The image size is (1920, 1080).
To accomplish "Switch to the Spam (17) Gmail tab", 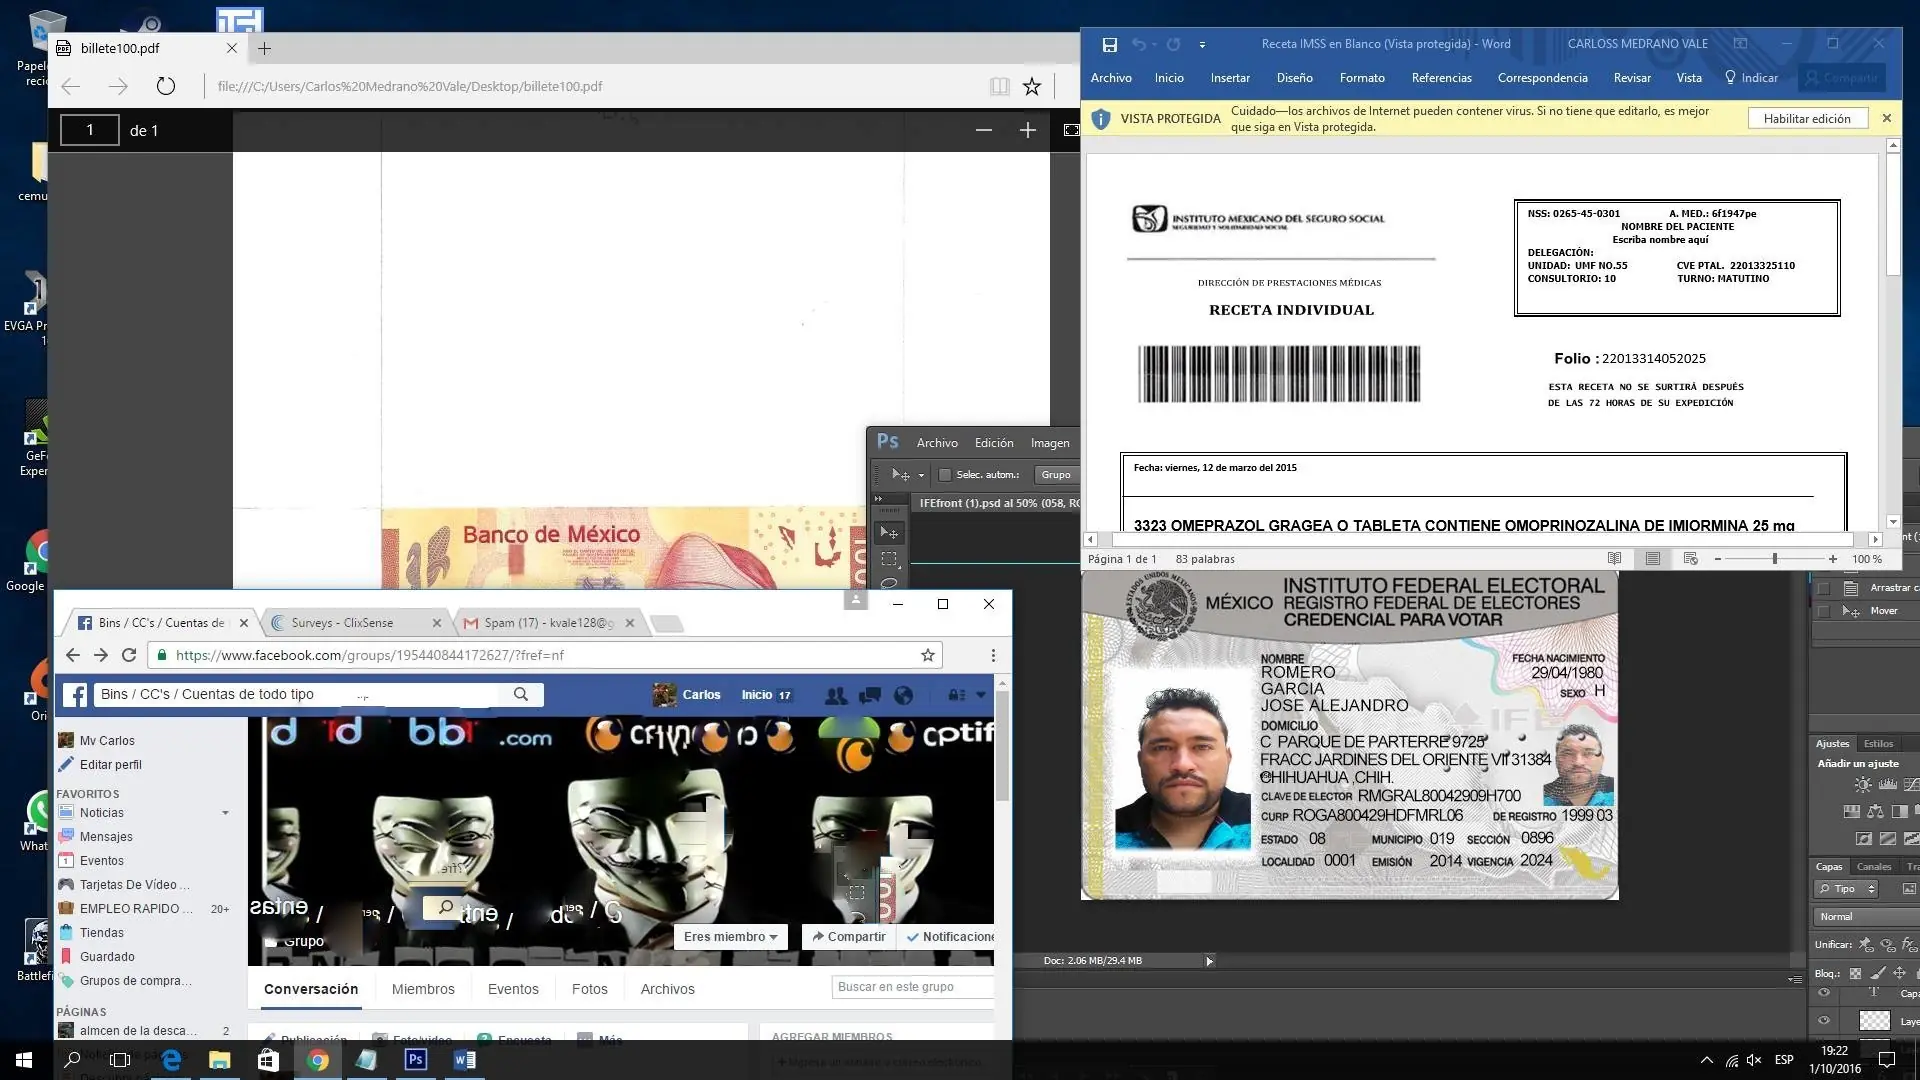I will [549, 623].
